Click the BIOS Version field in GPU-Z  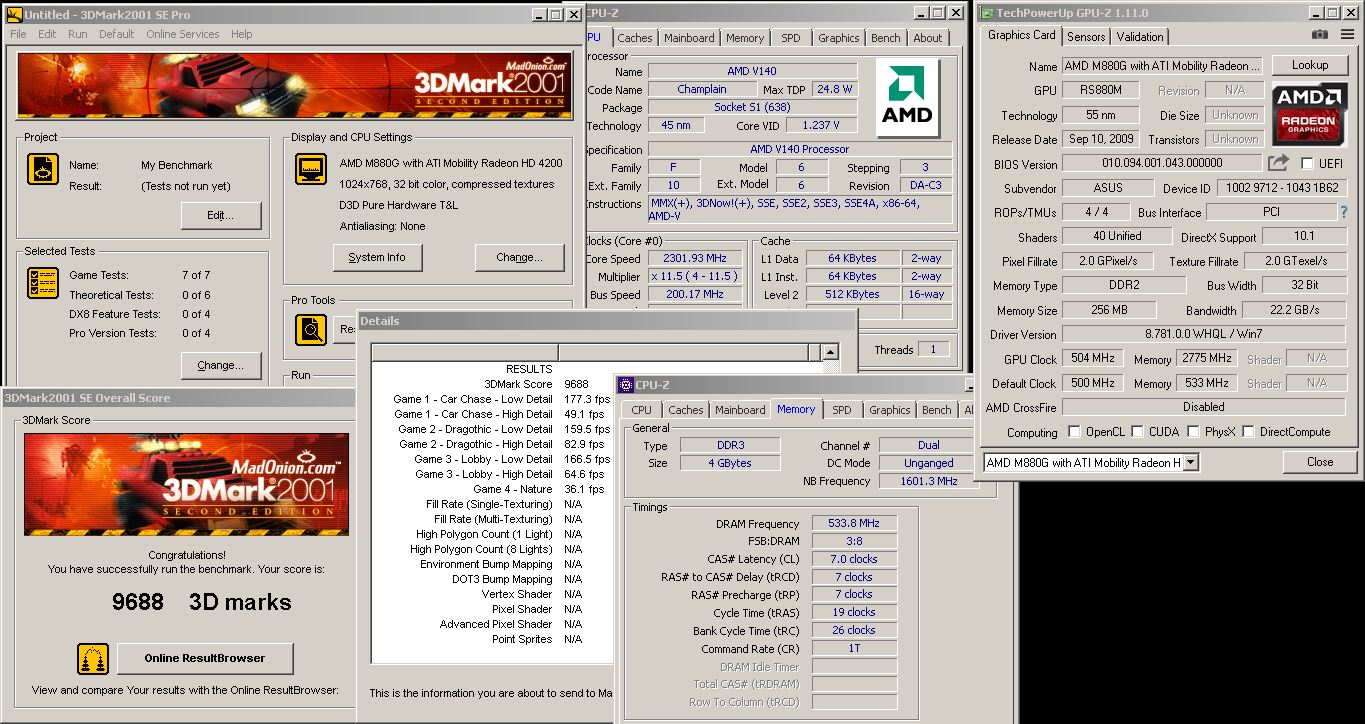[1161, 163]
